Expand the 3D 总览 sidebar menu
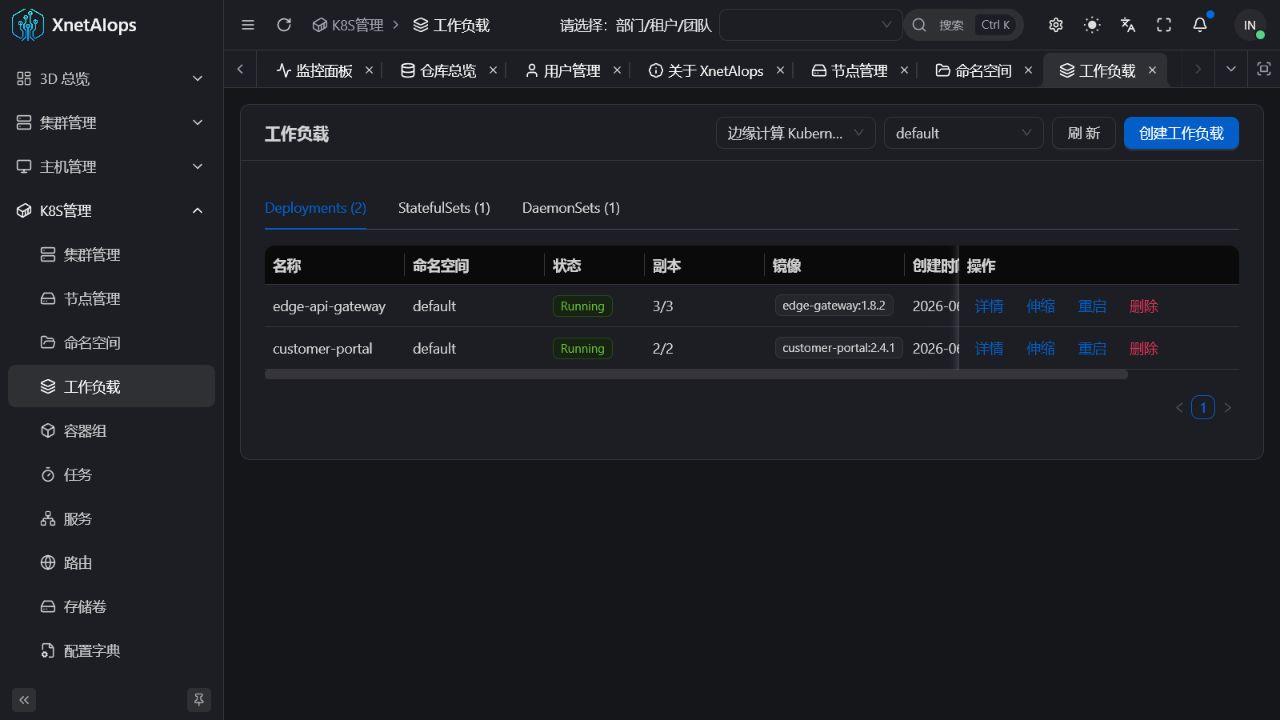 [x=111, y=78]
